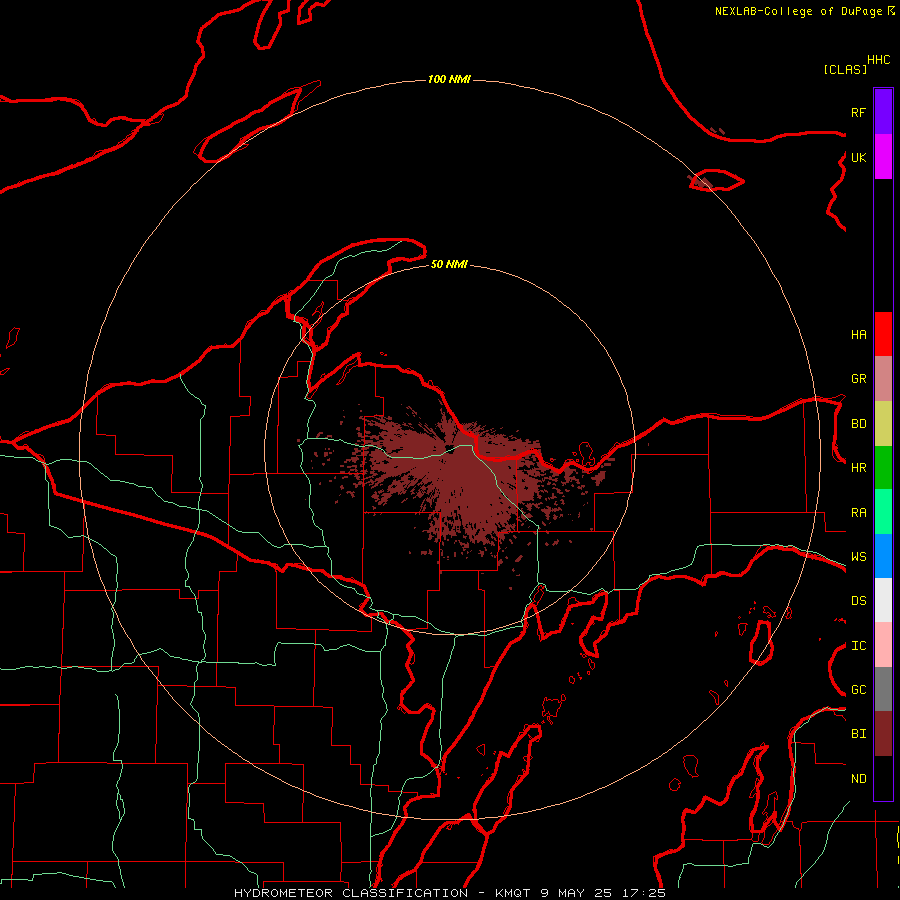Click the BI legend label
Viewport: 900px width, 900px height.
(859, 734)
